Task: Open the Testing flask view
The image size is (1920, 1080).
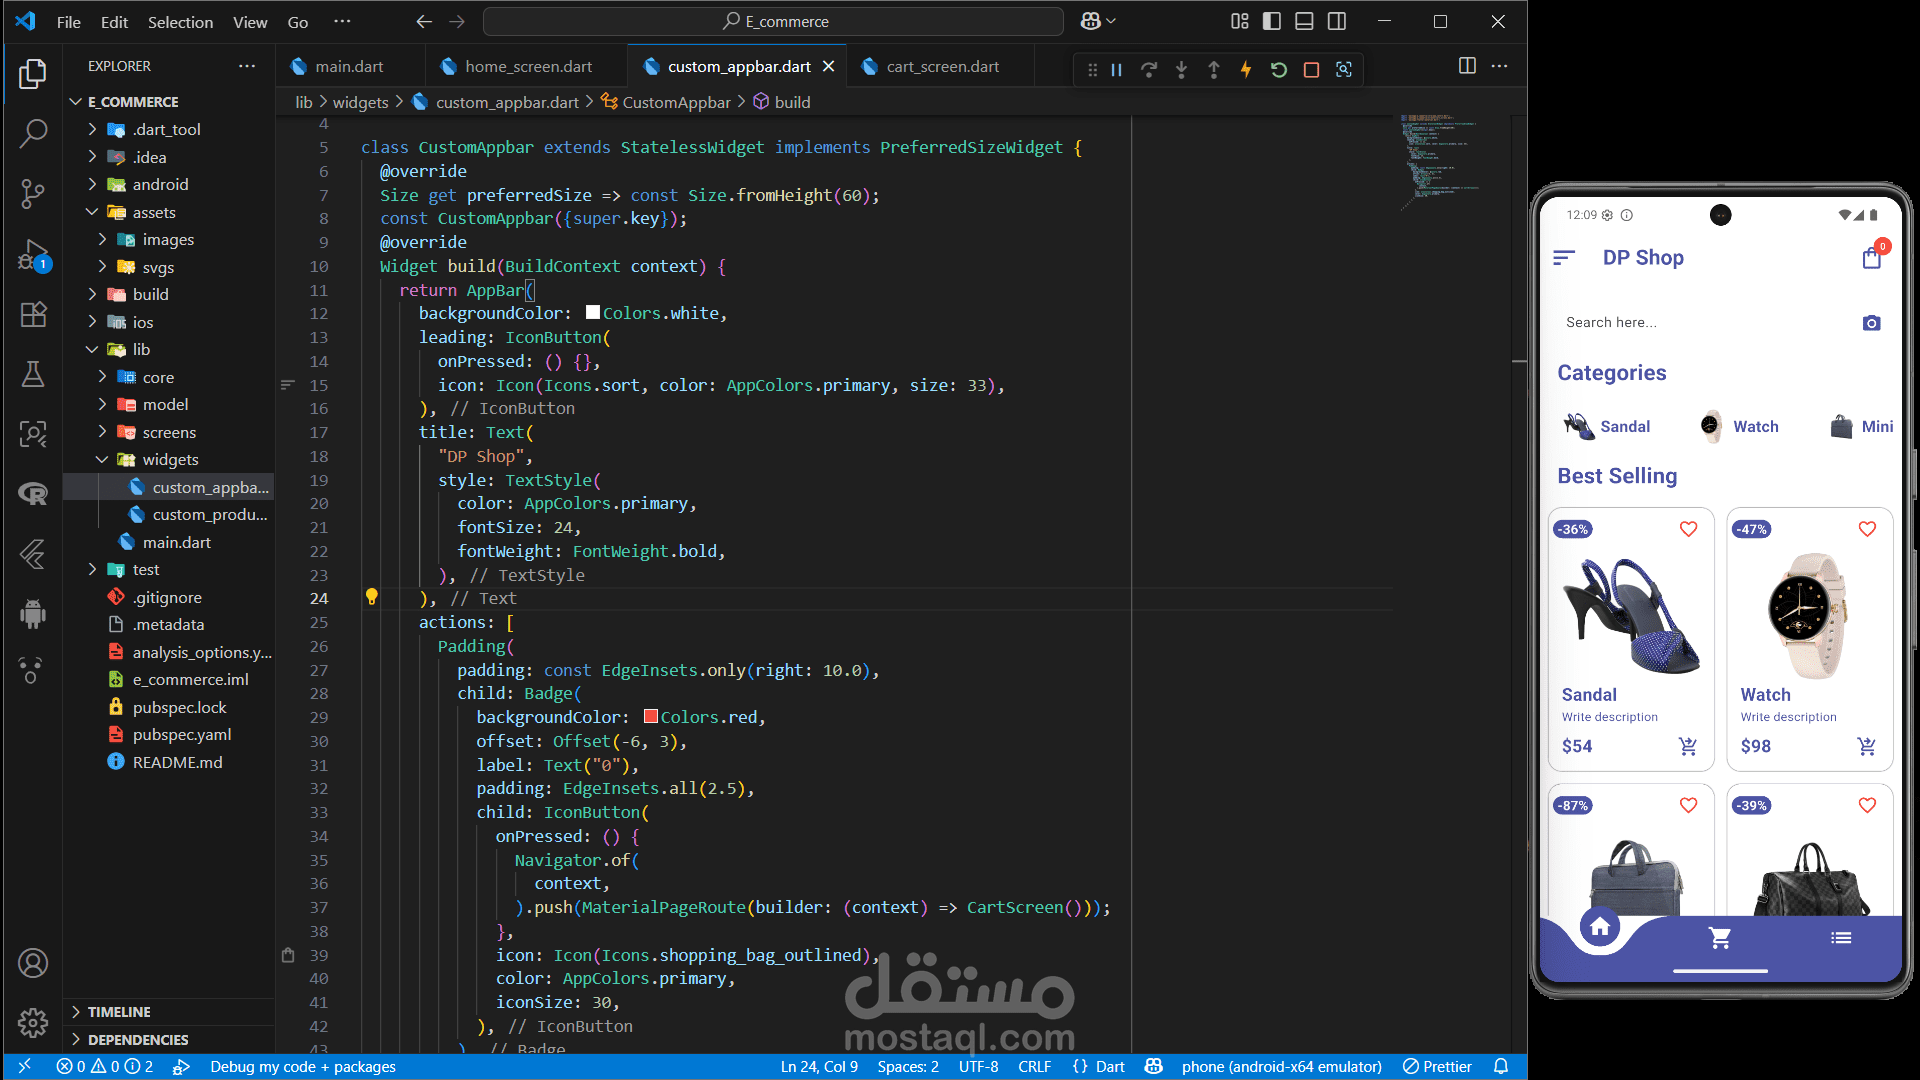Action: coord(33,374)
